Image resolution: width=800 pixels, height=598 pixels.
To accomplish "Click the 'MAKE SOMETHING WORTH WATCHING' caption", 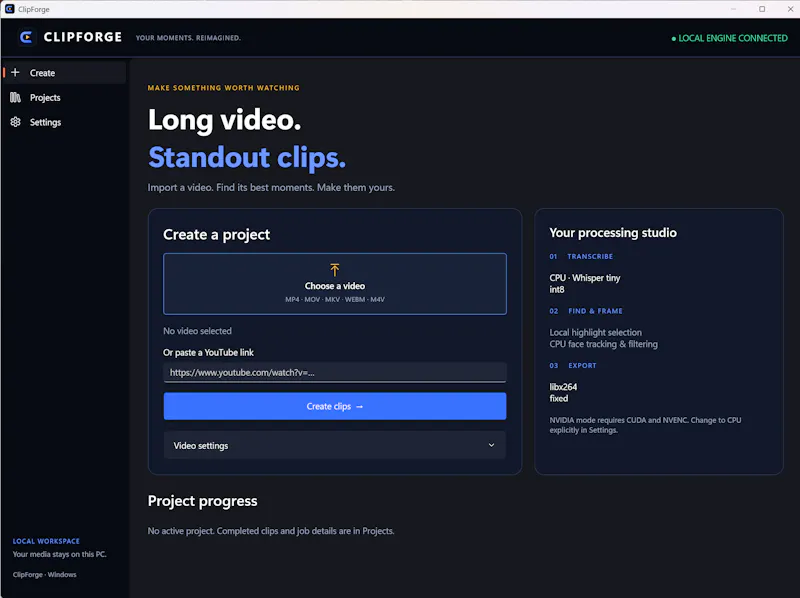I will (x=223, y=88).
